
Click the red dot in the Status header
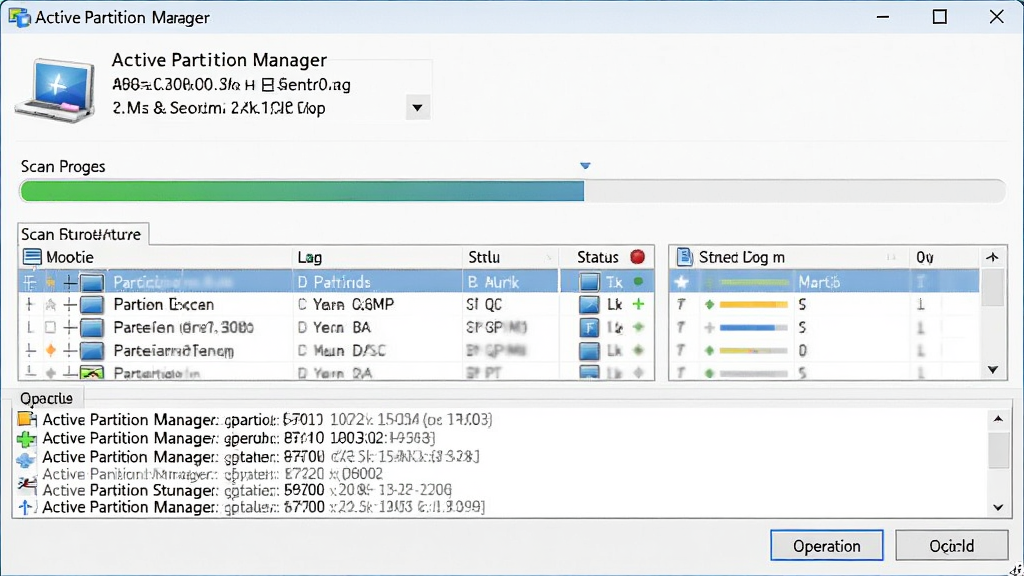coord(637,257)
